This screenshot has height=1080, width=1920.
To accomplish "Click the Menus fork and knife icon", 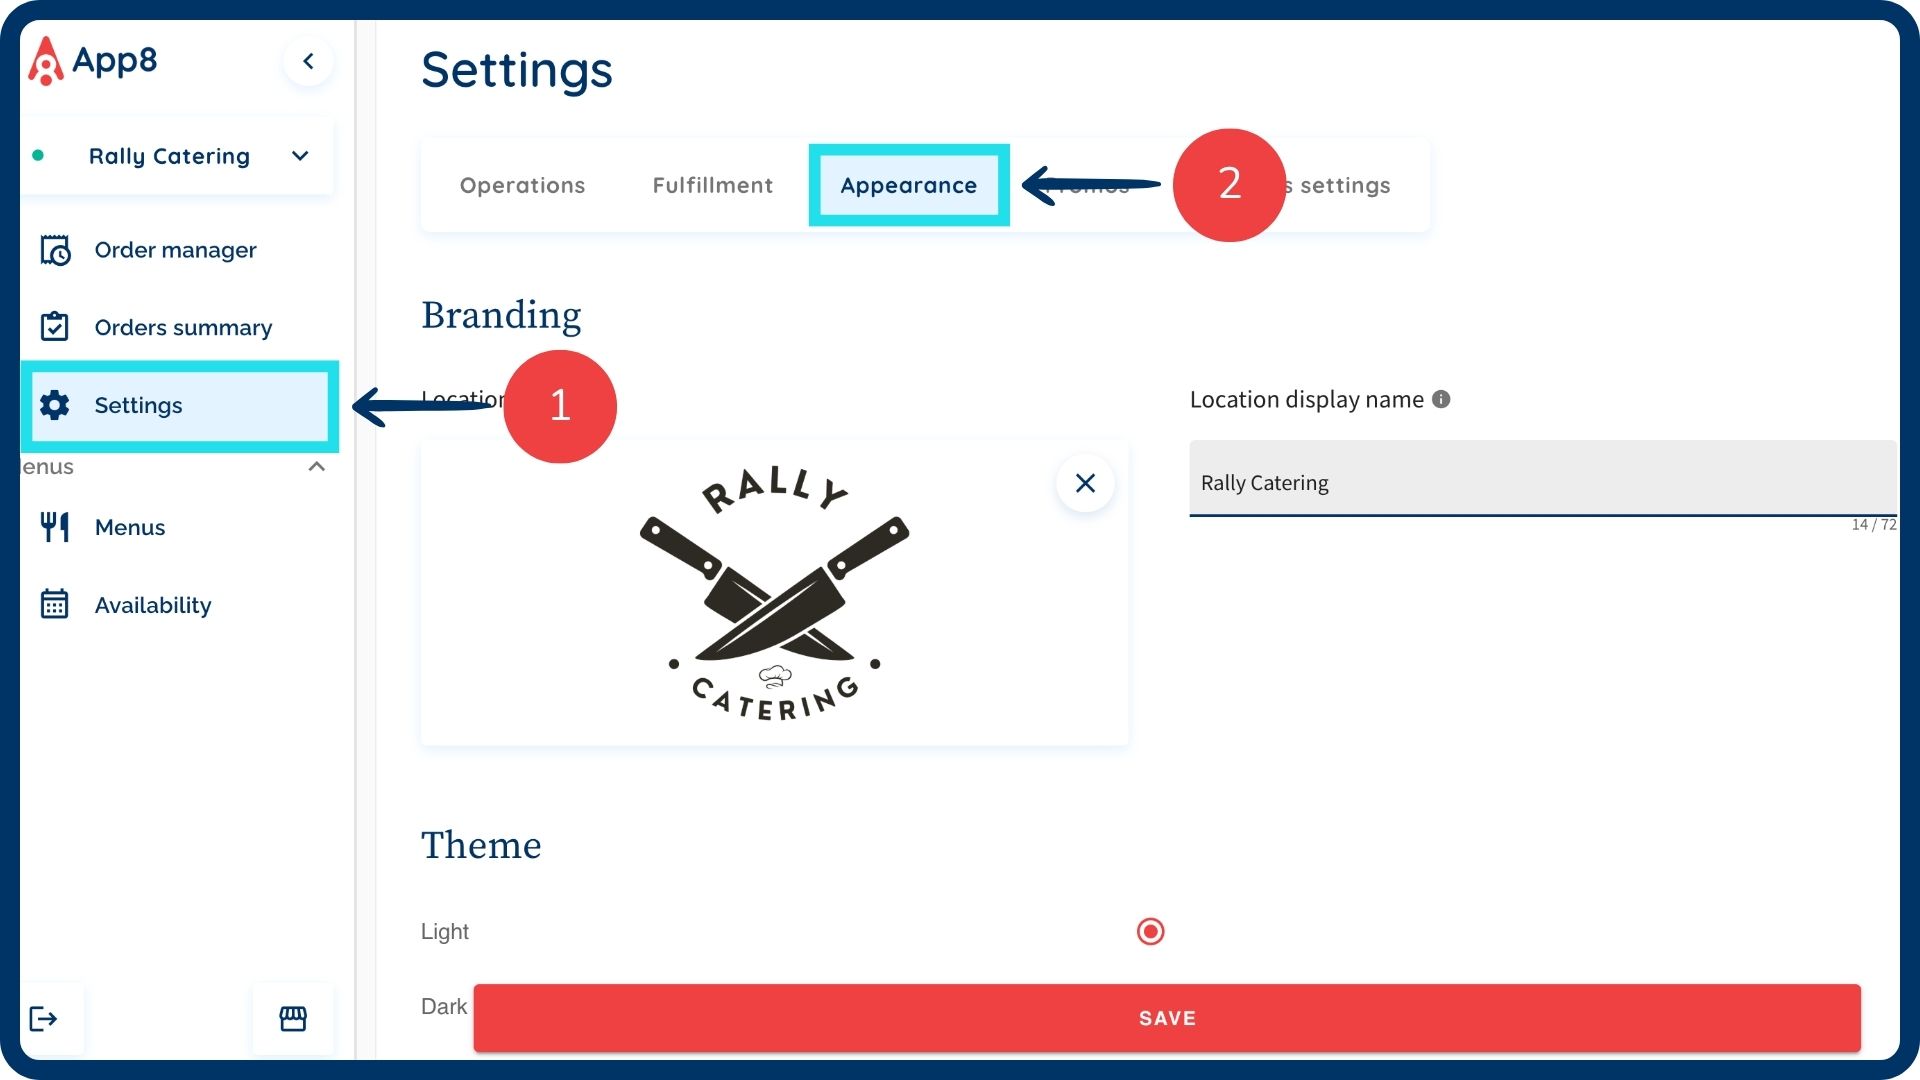I will point(55,527).
